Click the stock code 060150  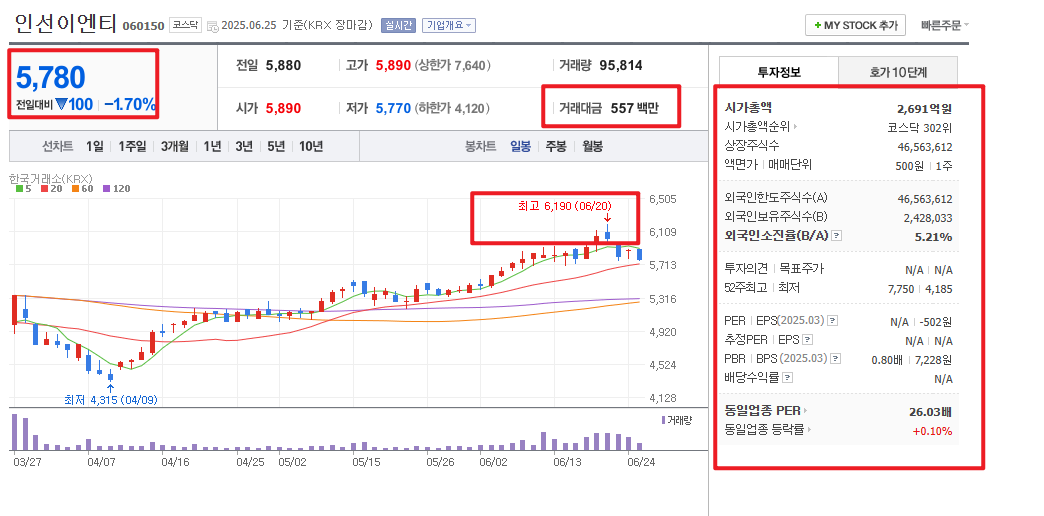coord(143,26)
